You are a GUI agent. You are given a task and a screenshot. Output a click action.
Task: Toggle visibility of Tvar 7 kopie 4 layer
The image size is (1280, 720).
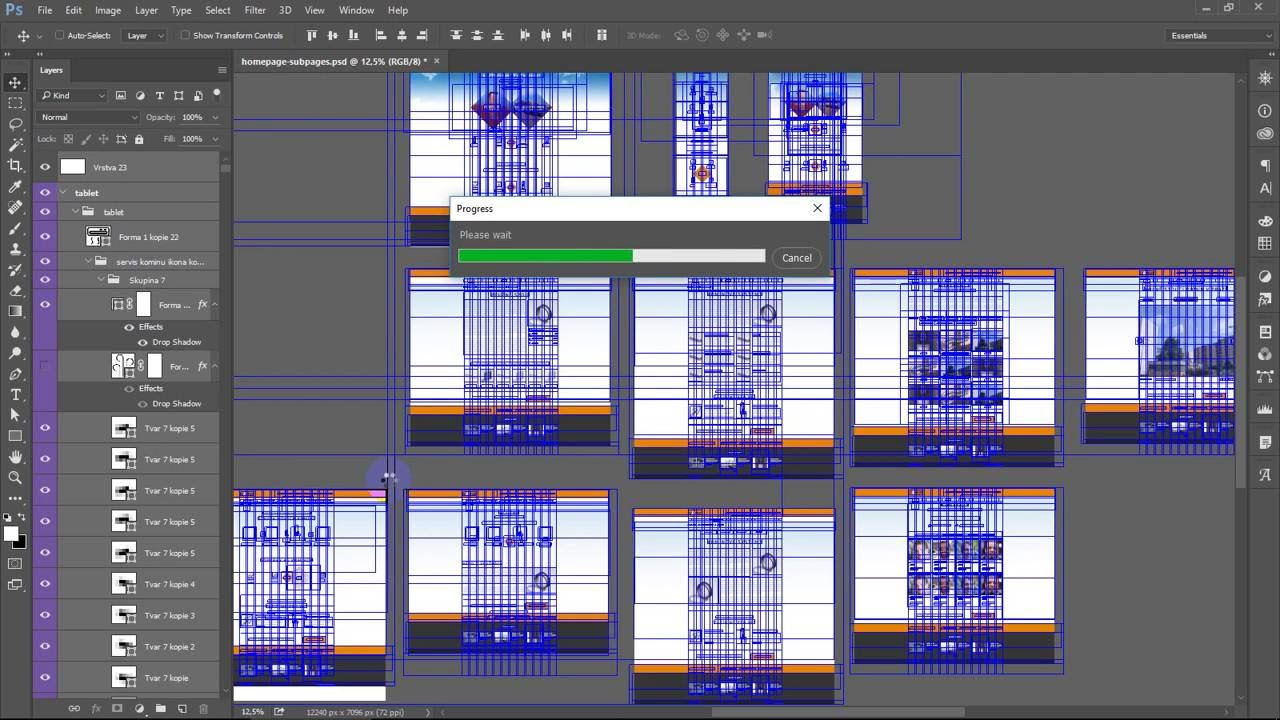[45, 584]
